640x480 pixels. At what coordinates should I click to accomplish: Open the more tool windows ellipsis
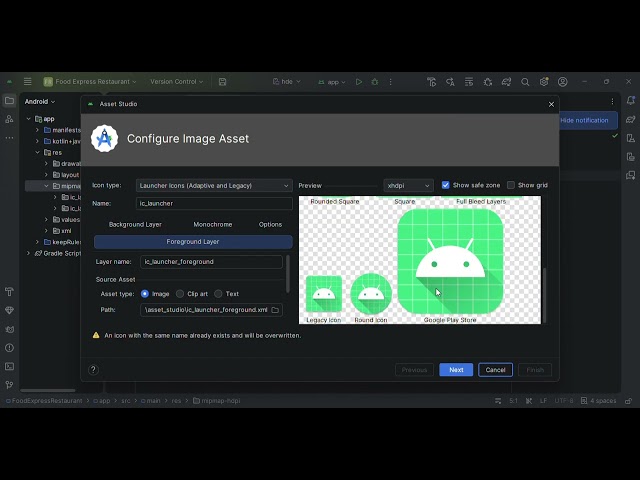pos(9,138)
